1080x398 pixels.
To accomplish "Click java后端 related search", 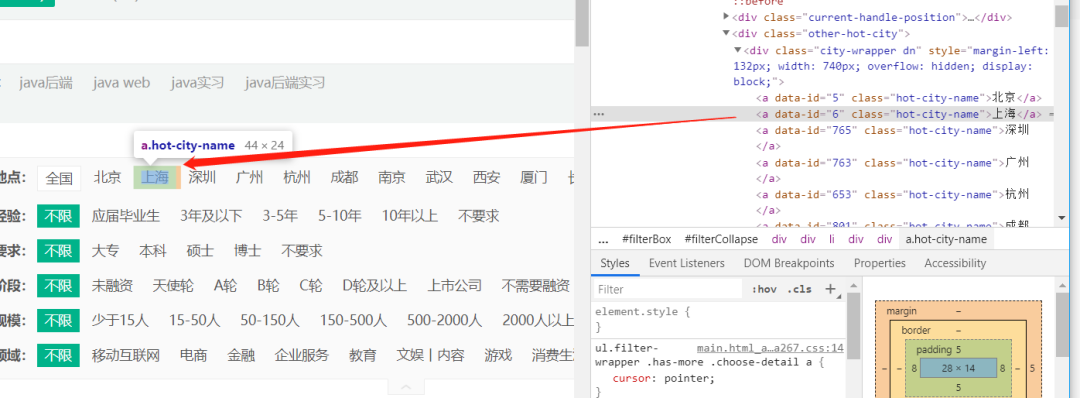I will click(x=45, y=83).
